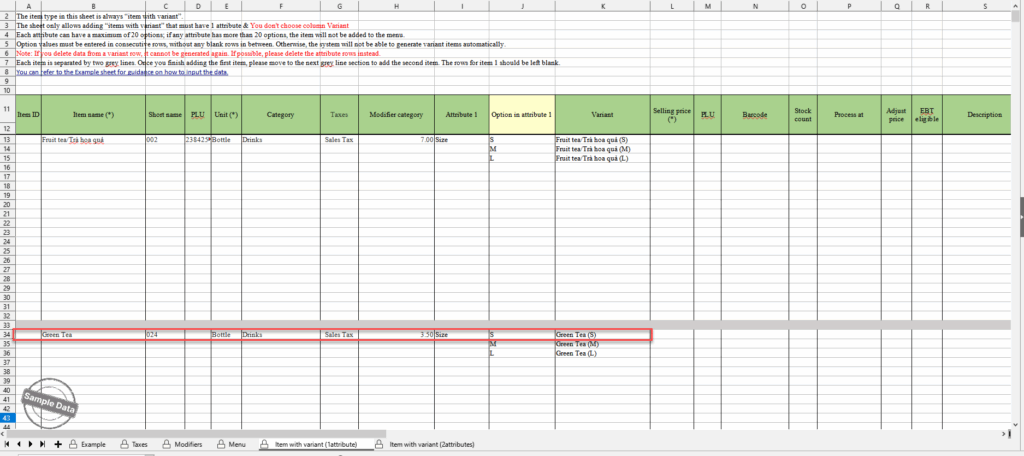Select the Green Tea item name cell
Screen dimensions: 1024x456
pyautogui.click(x=93, y=334)
